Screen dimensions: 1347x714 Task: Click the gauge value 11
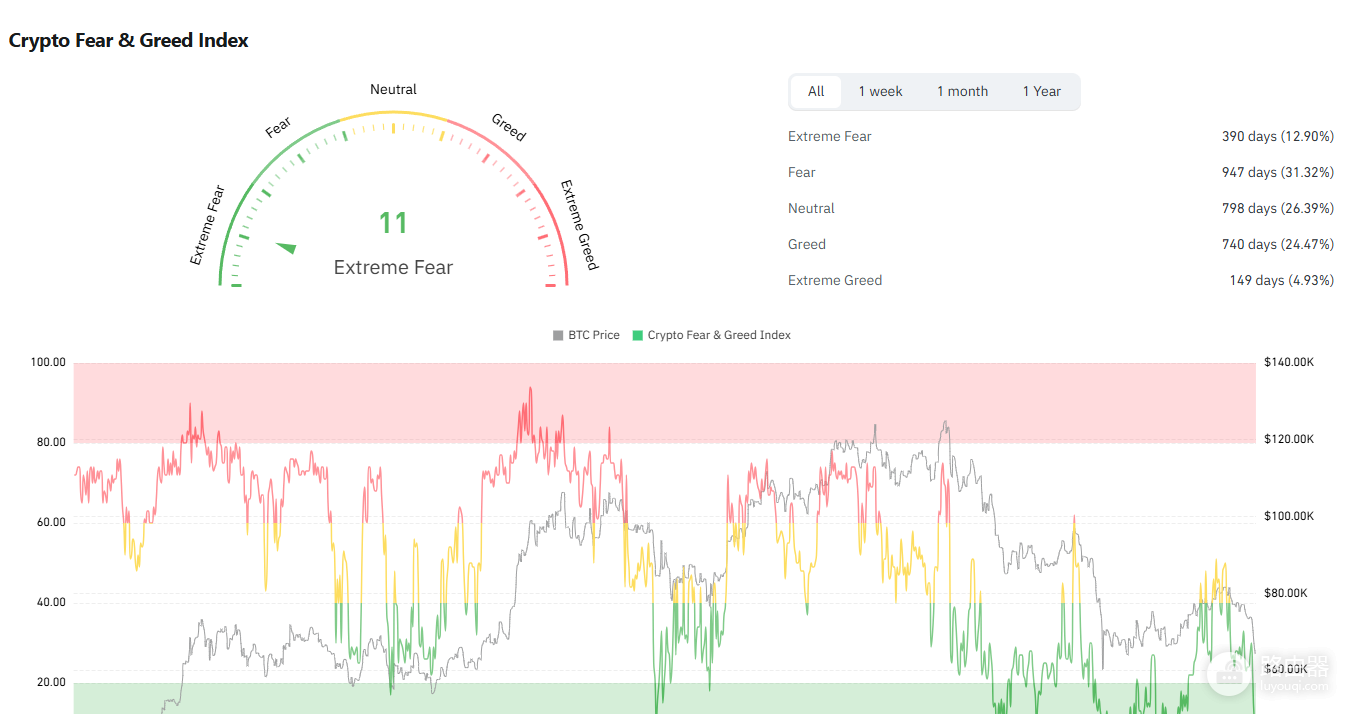(393, 222)
